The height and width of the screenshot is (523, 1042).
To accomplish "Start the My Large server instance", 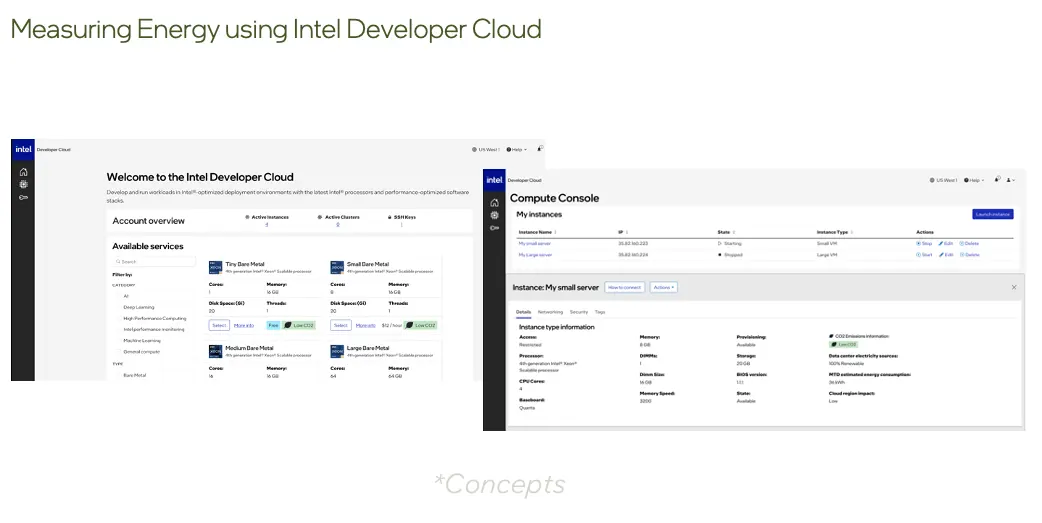I will (924, 255).
